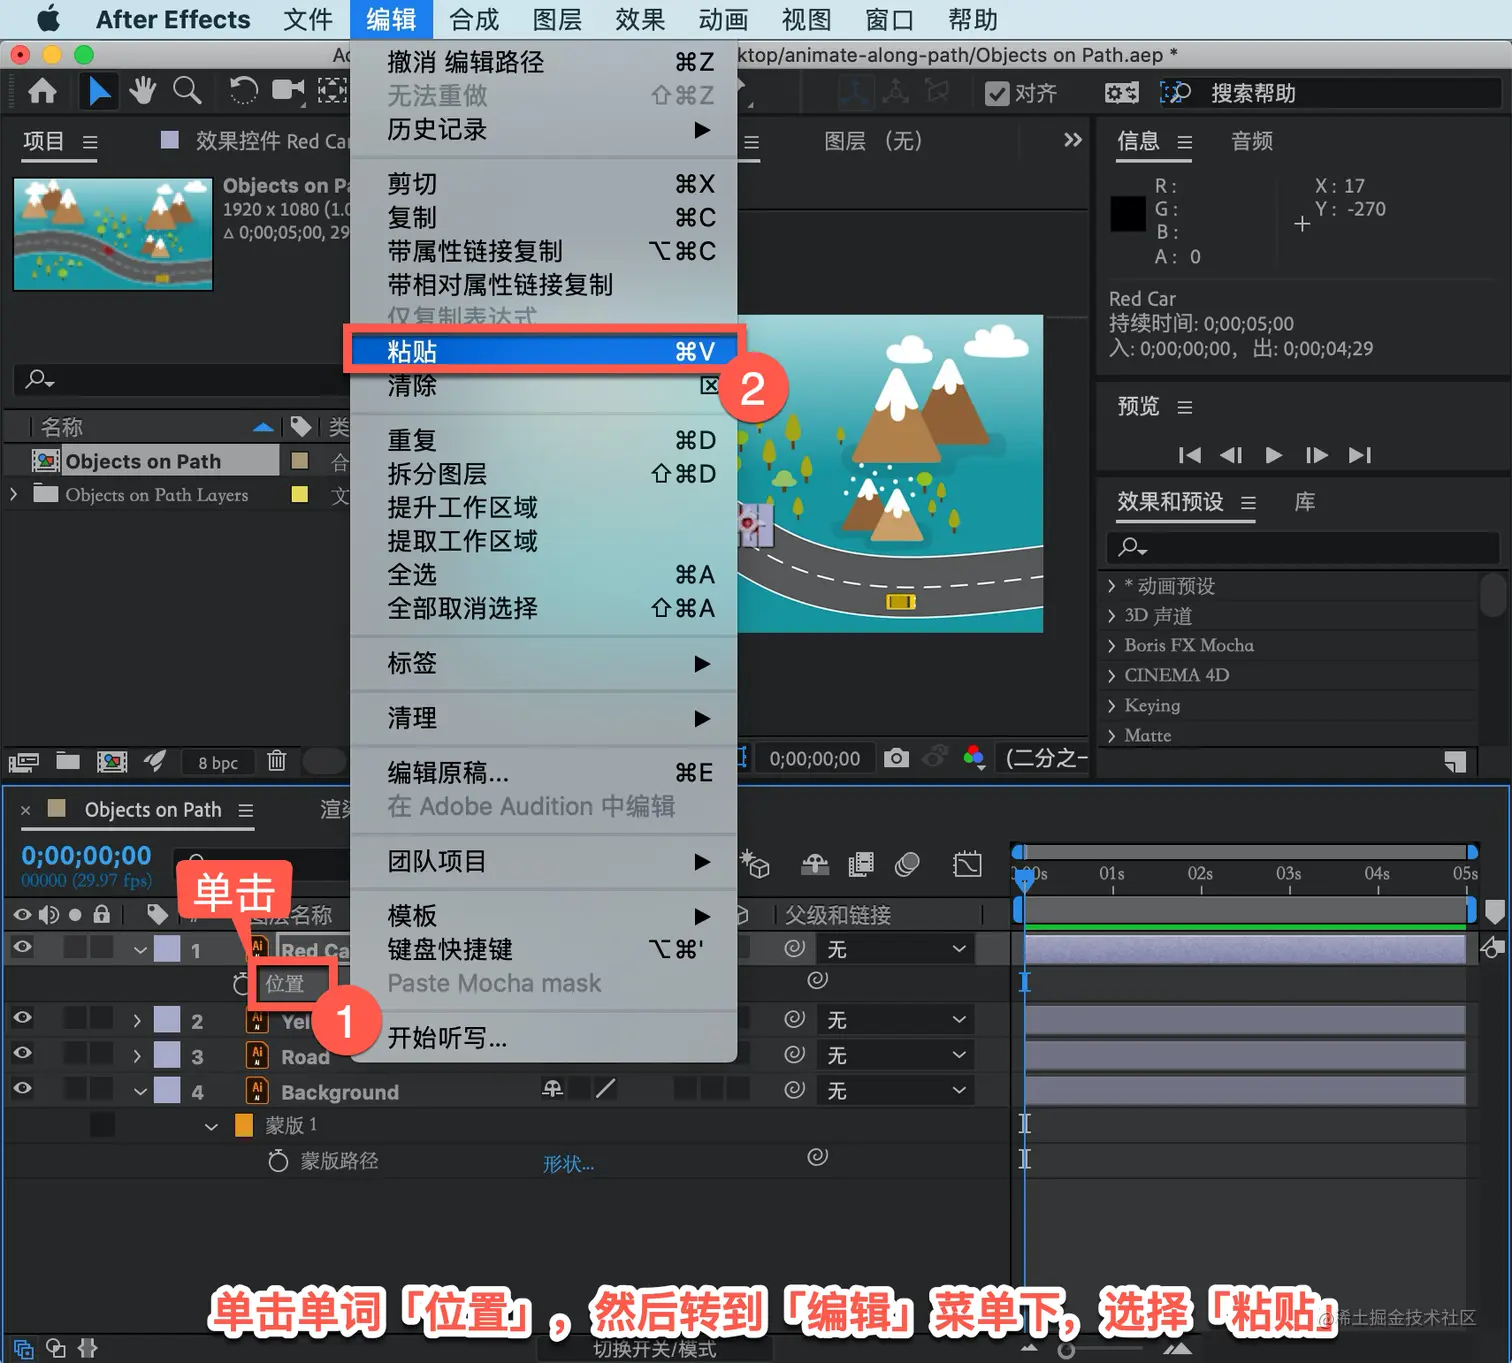The image size is (1512, 1363).
Task: Toggle the 对齐 snapping checkbox
Action: 997,93
